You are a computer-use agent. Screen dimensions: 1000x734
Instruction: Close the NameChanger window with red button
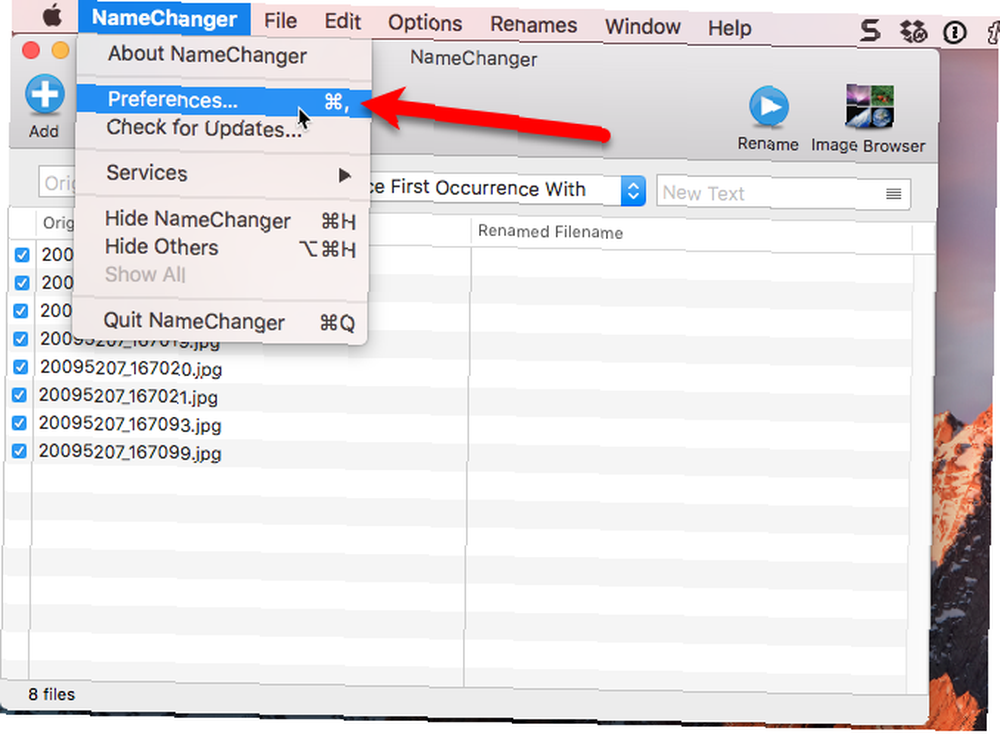point(31,50)
